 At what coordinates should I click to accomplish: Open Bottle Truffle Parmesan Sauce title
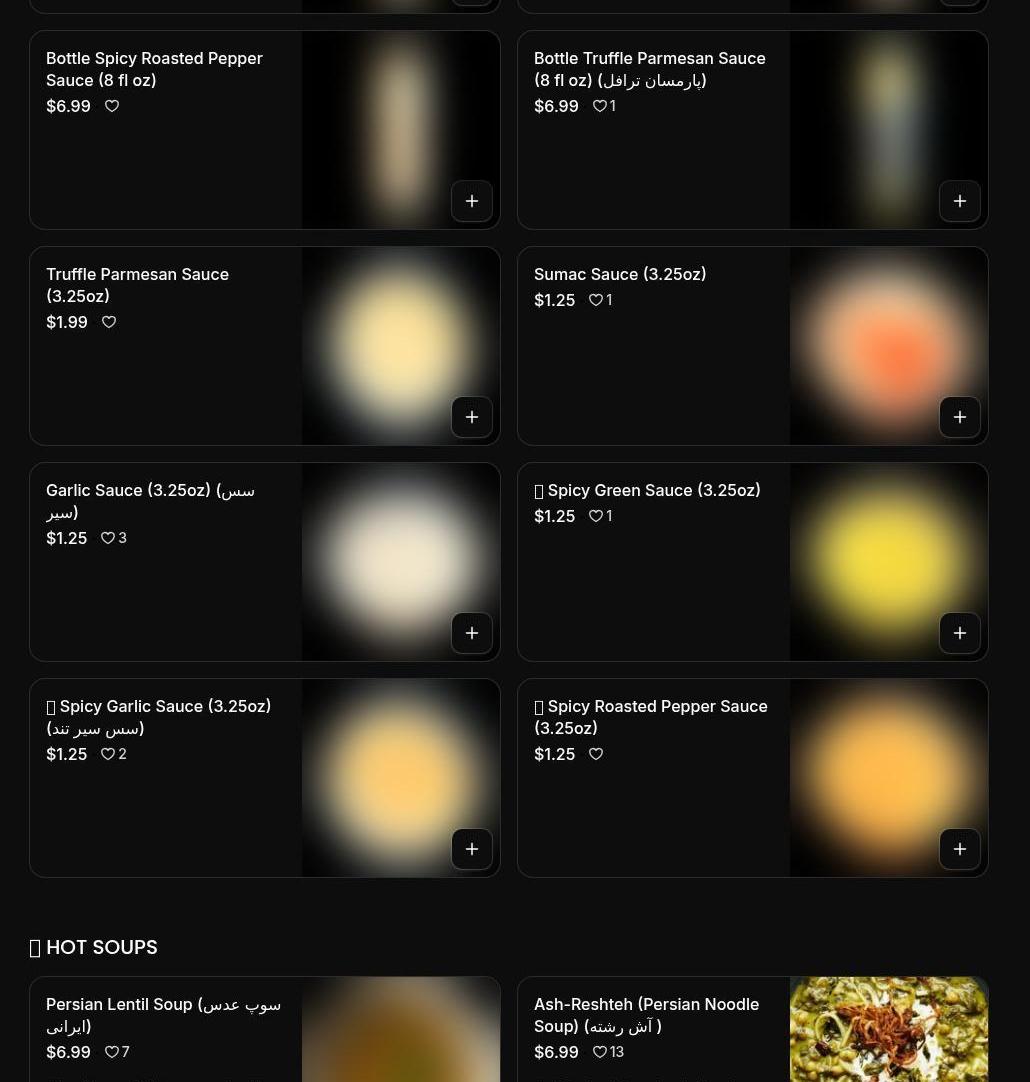650,69
